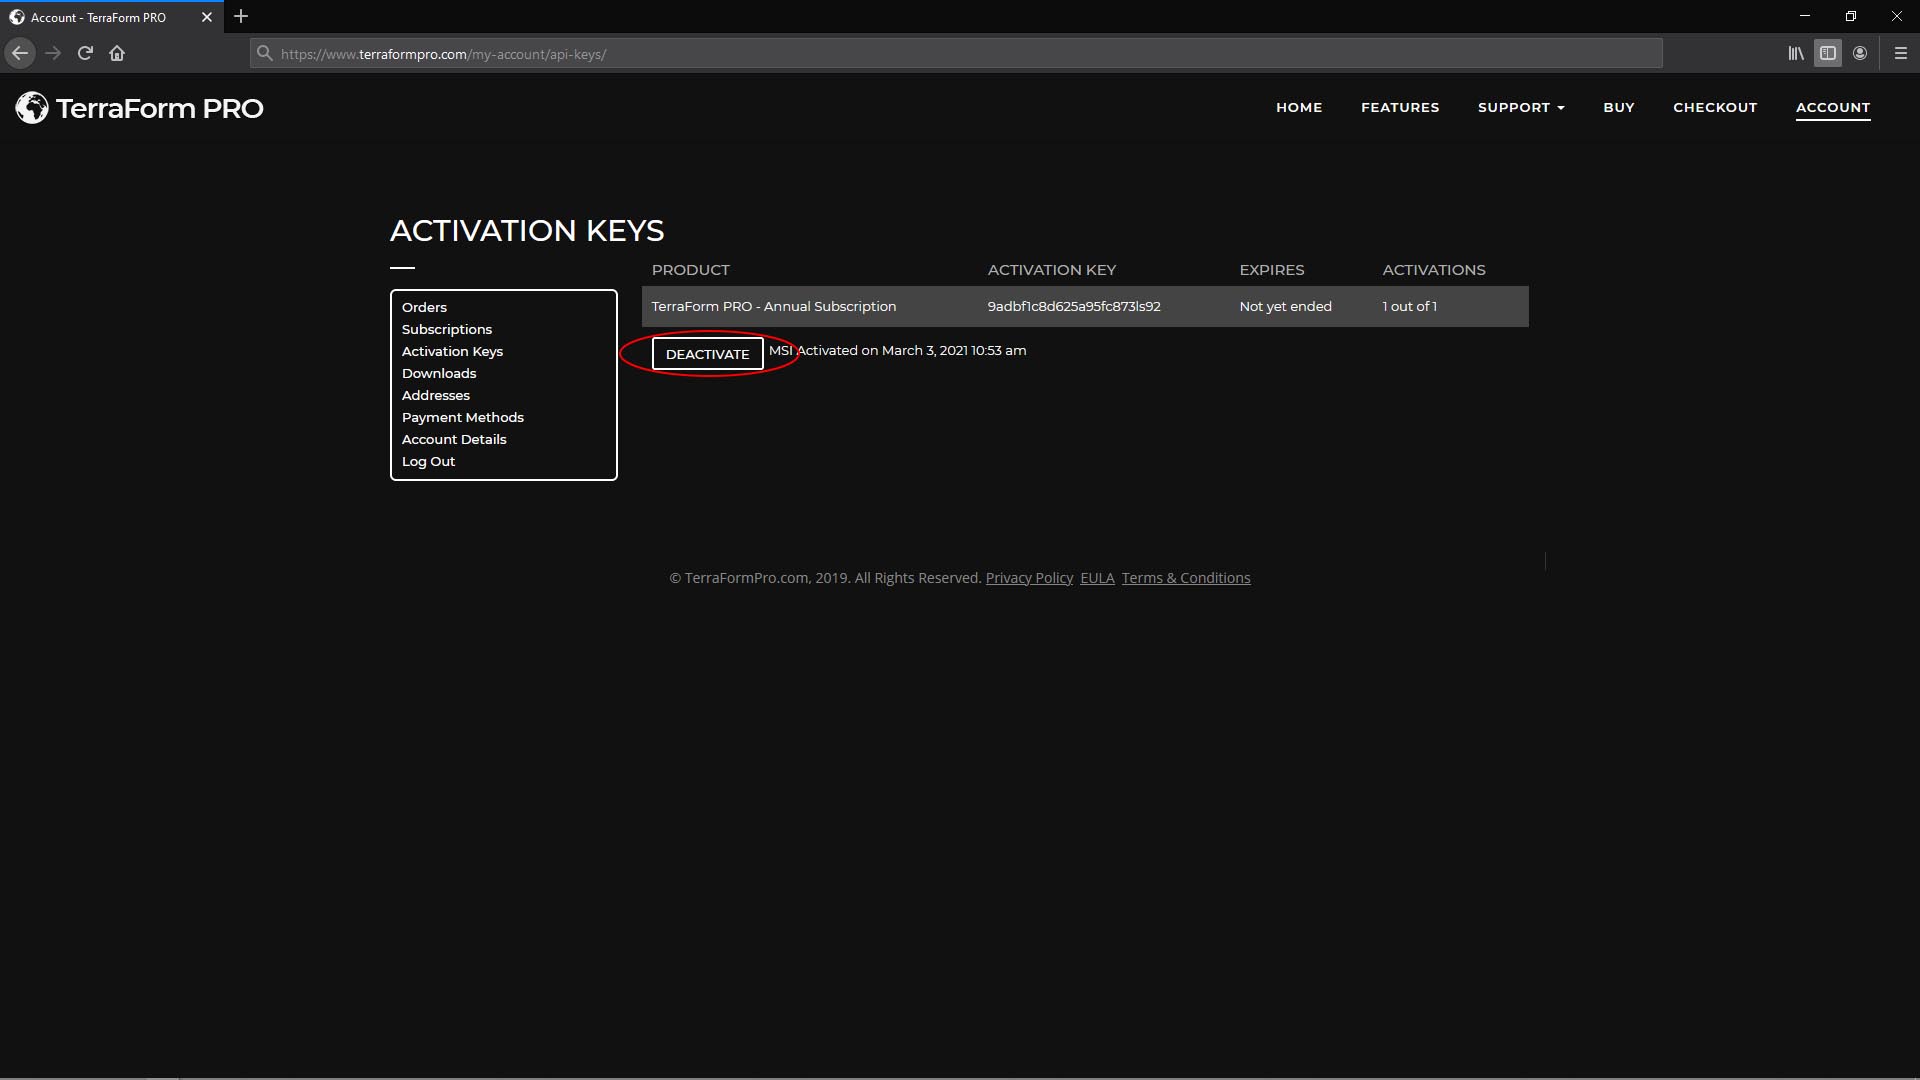Screen dimensions: 1920x1080
Task: Open Addresses in account sidebar
Action: click(x=436, y=395)
